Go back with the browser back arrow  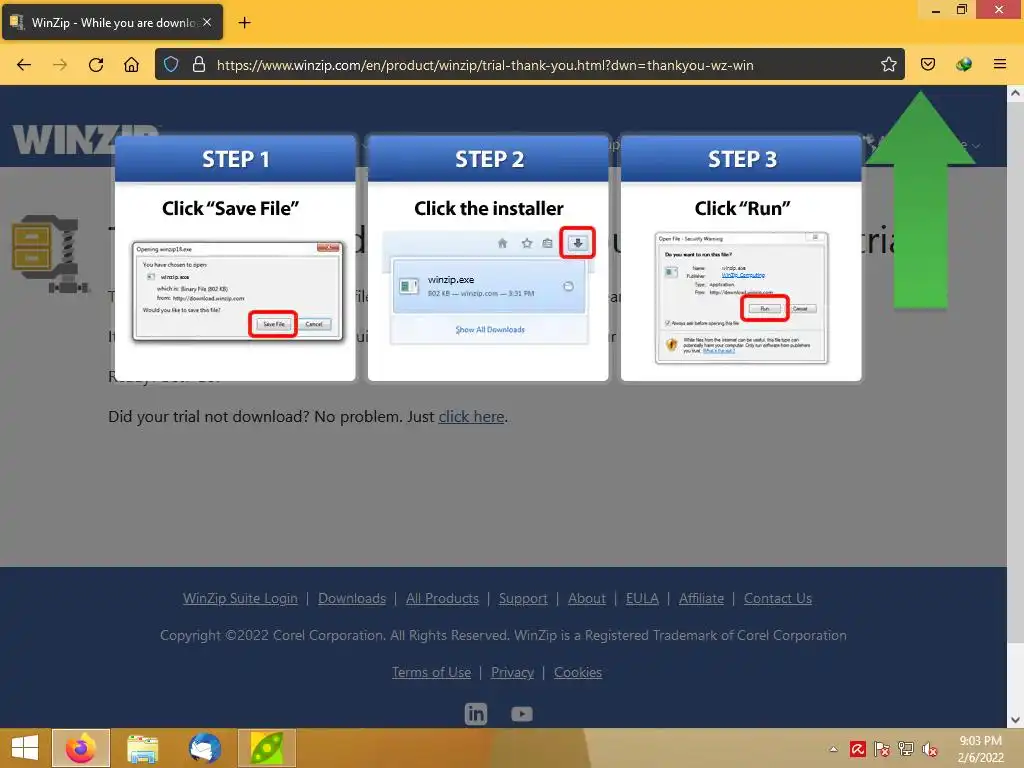point(24,65)
